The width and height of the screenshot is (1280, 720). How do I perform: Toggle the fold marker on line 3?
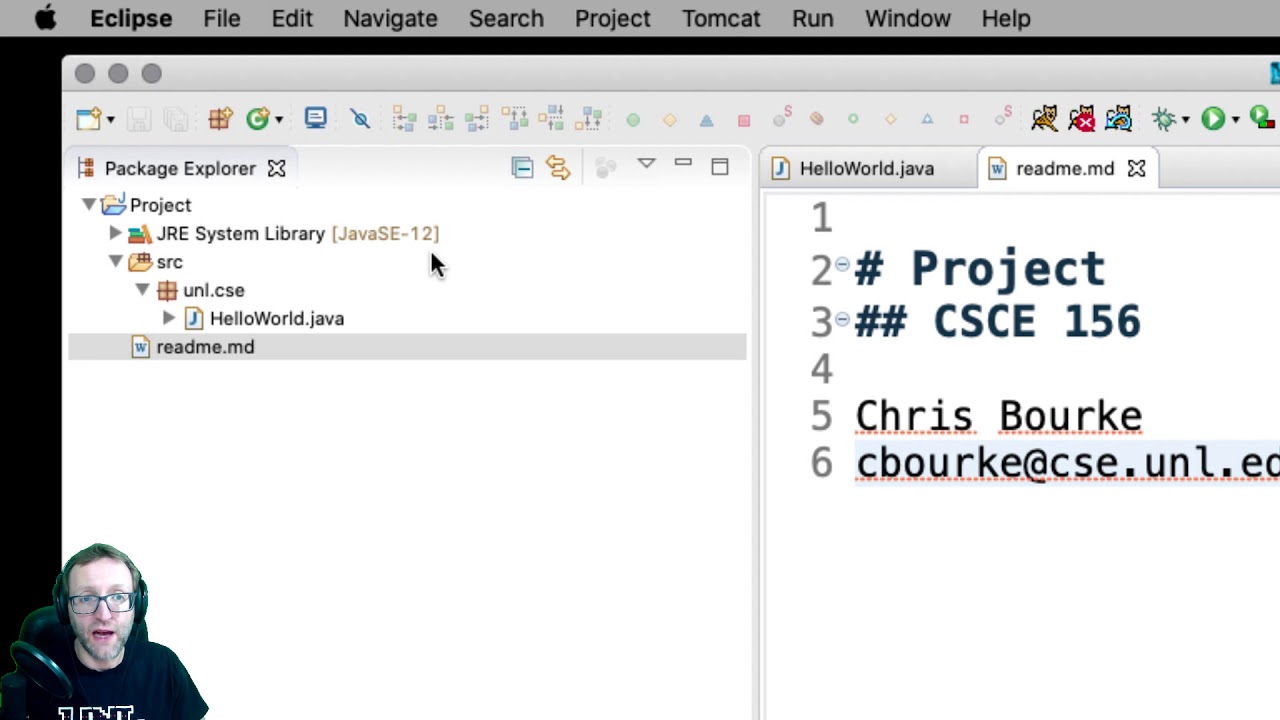842,319
